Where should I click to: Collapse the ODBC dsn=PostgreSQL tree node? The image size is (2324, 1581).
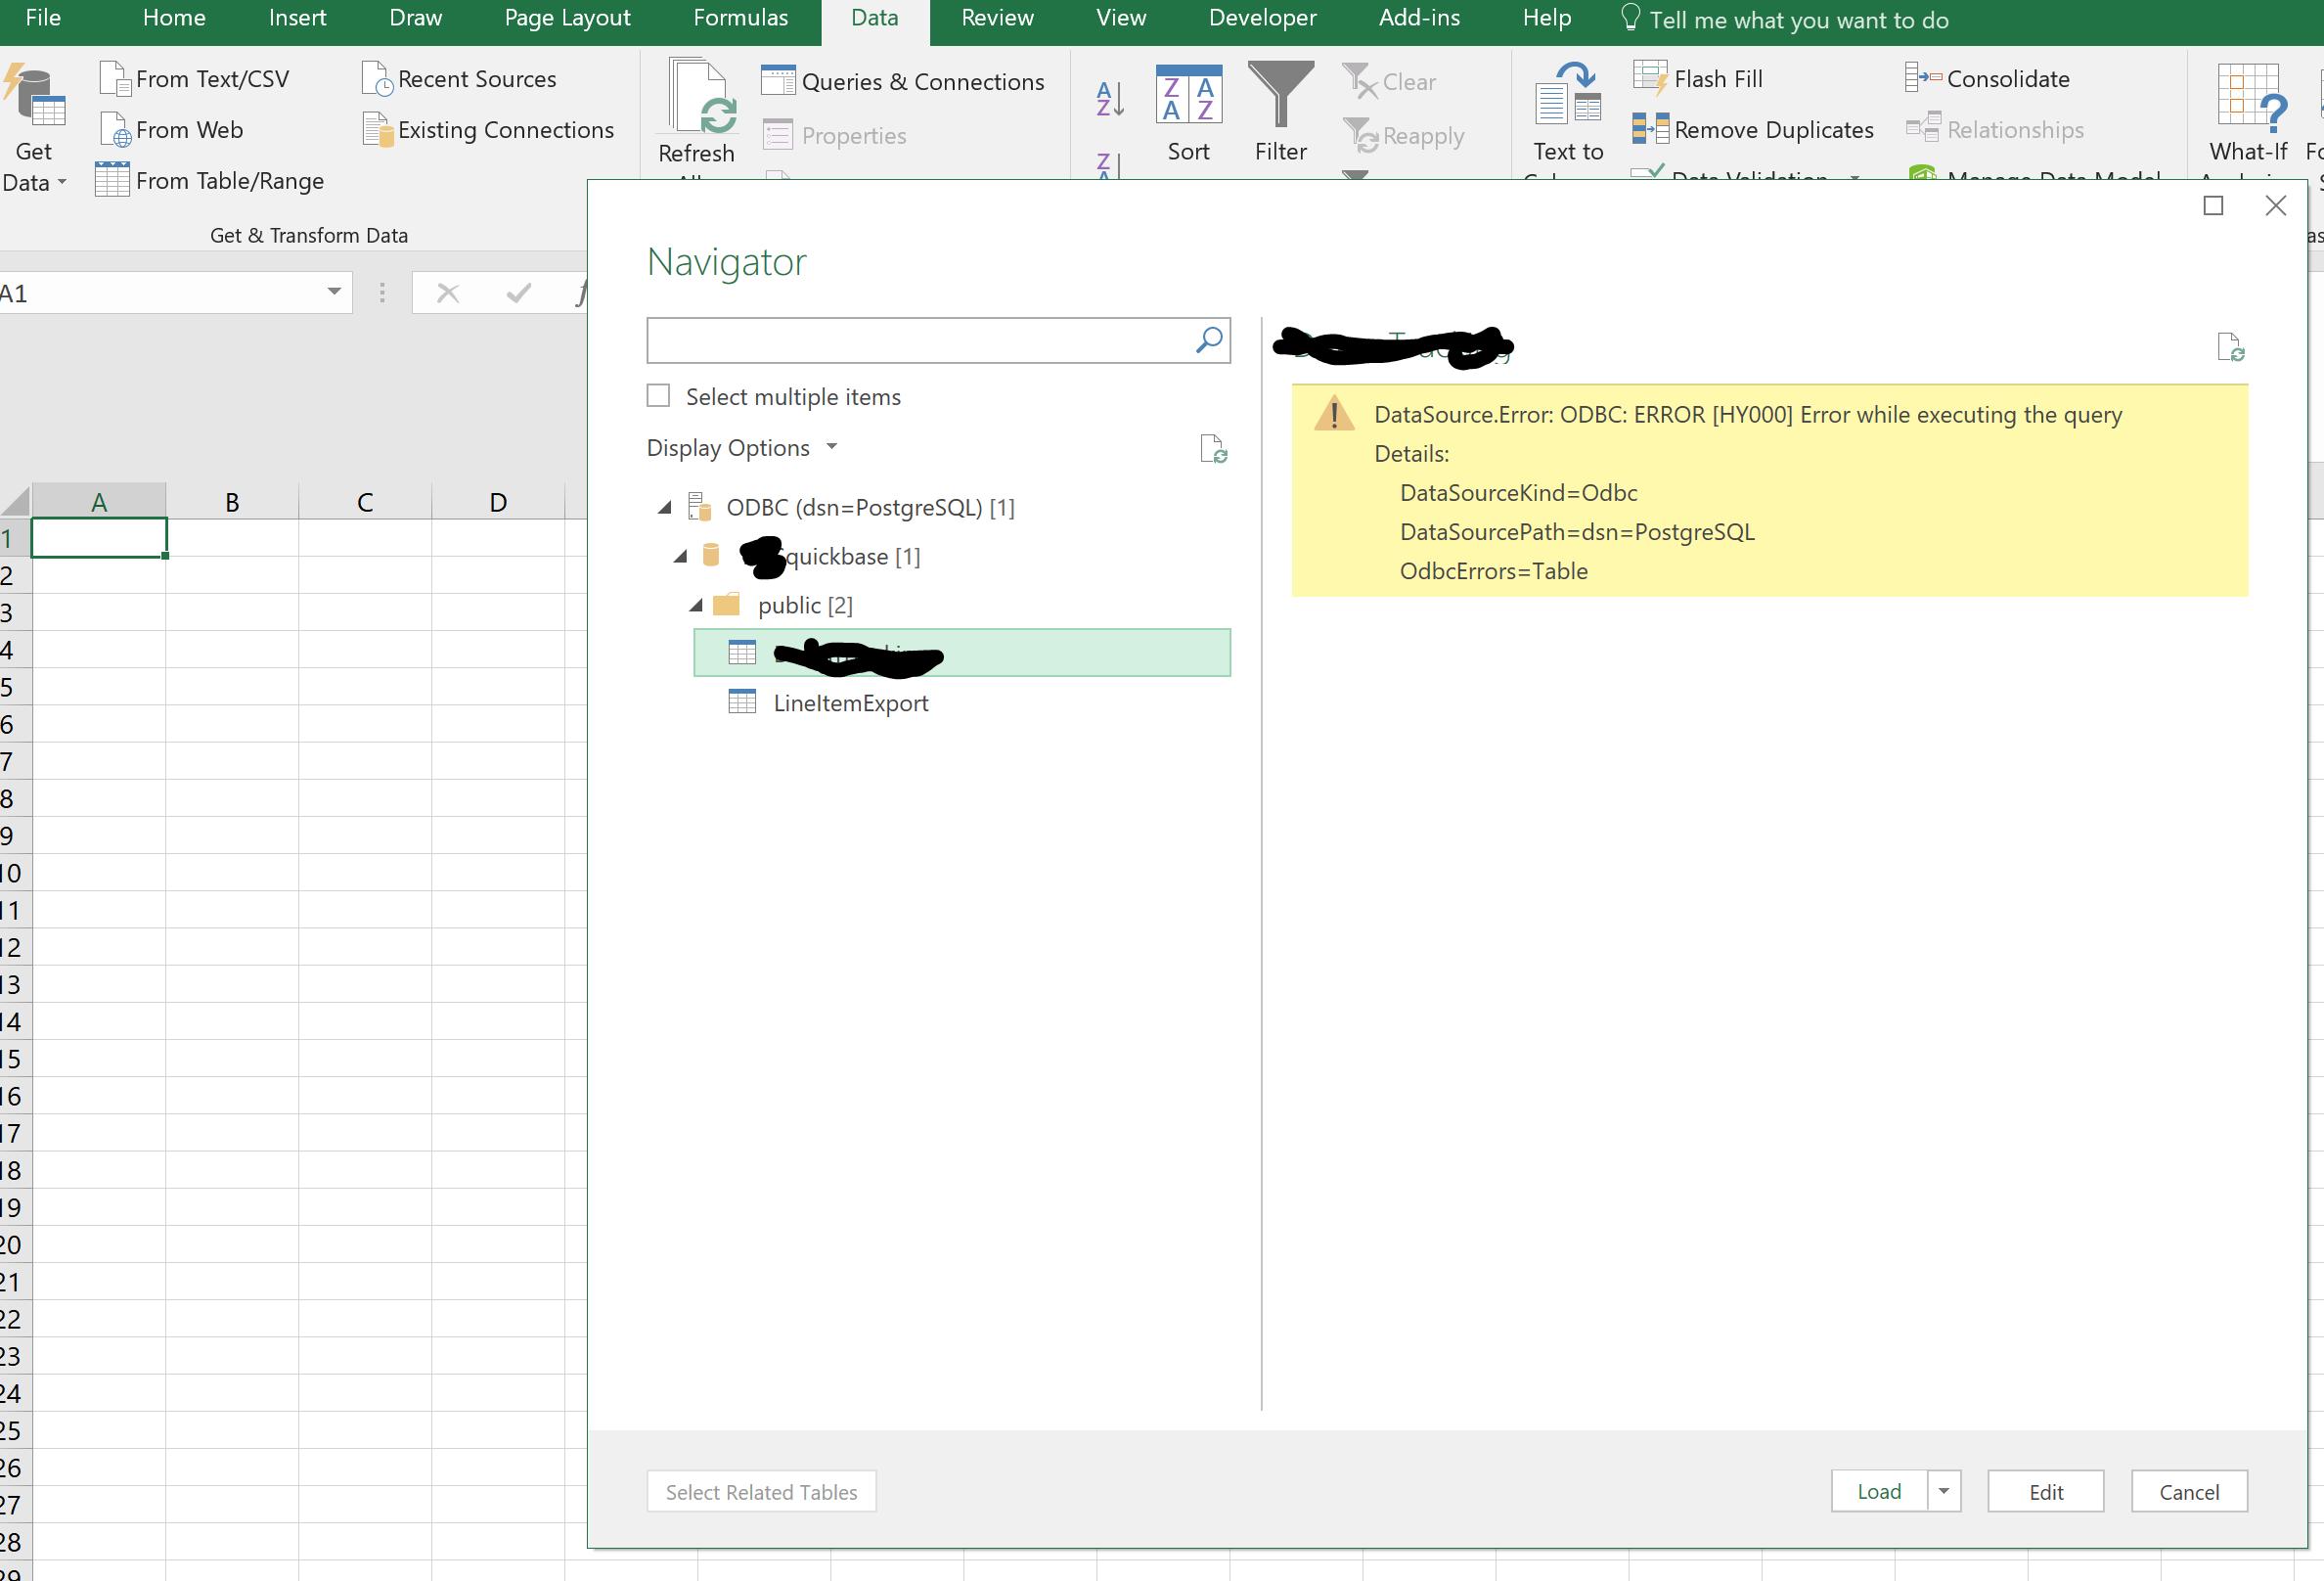665,508
